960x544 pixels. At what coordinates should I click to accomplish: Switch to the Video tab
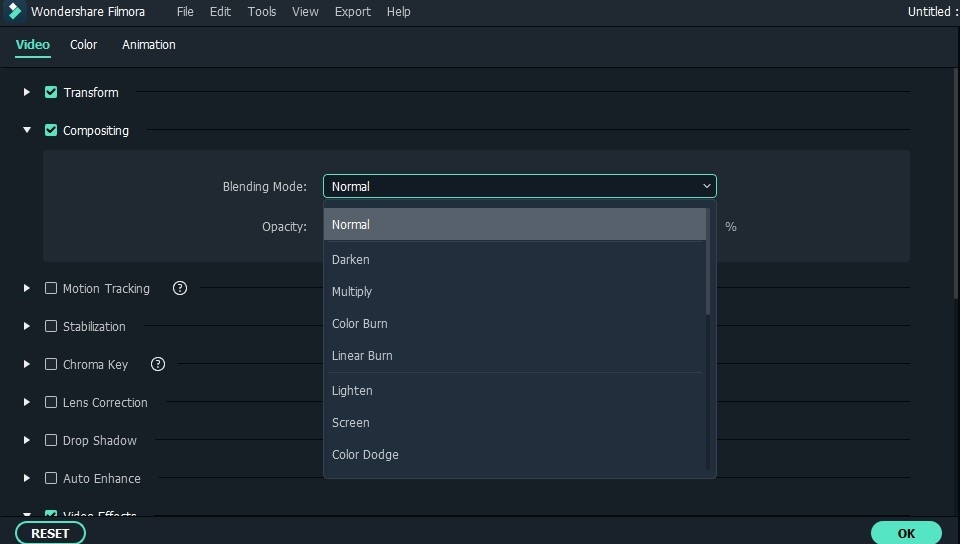coord(32,45)
